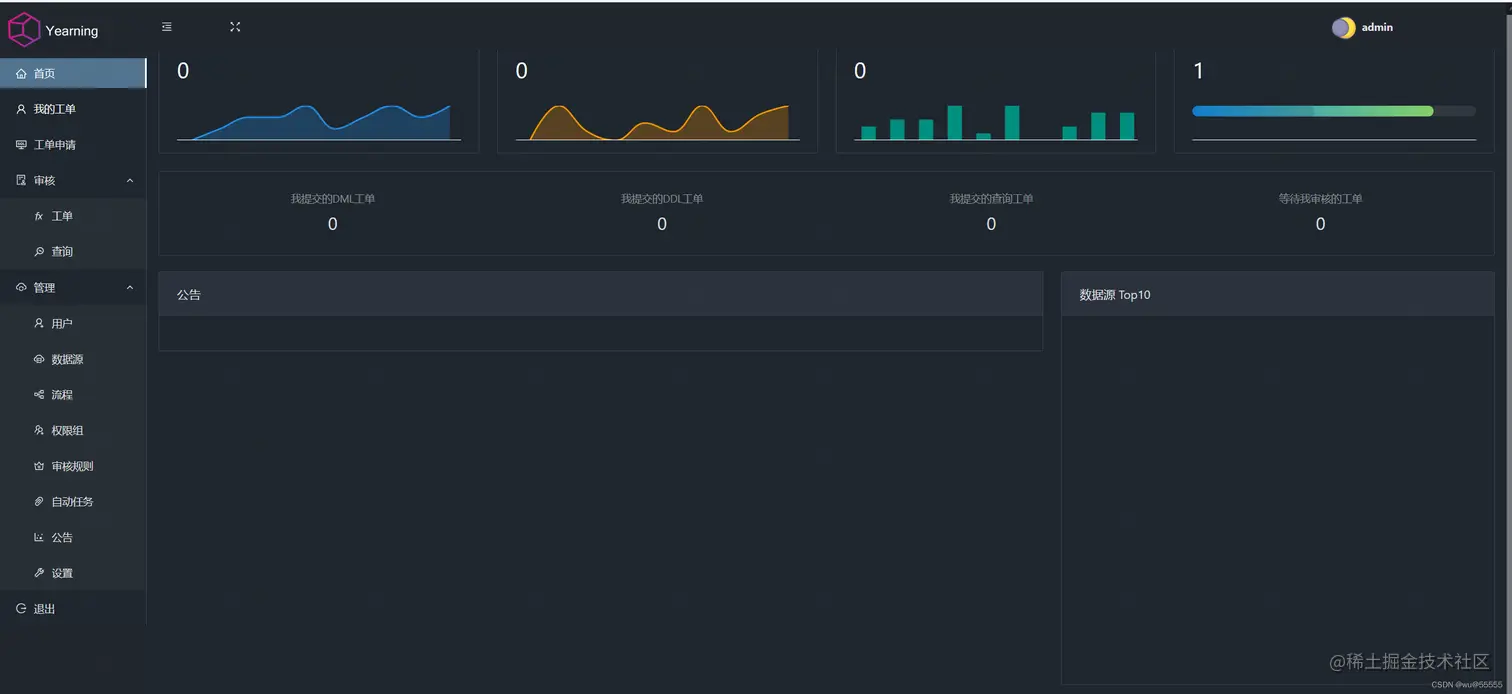Click the blue area chart

[x=319, y=122]
